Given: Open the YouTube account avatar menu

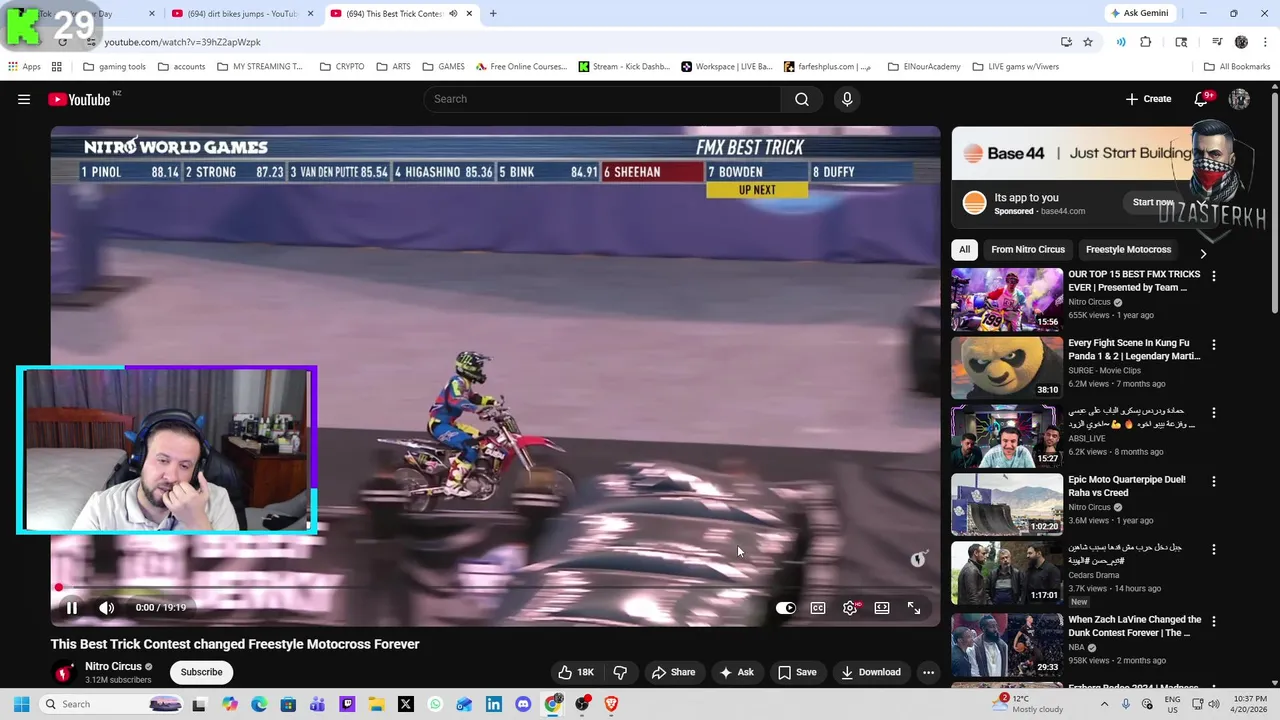Looking at the screenshot, I should [1239, 99].
